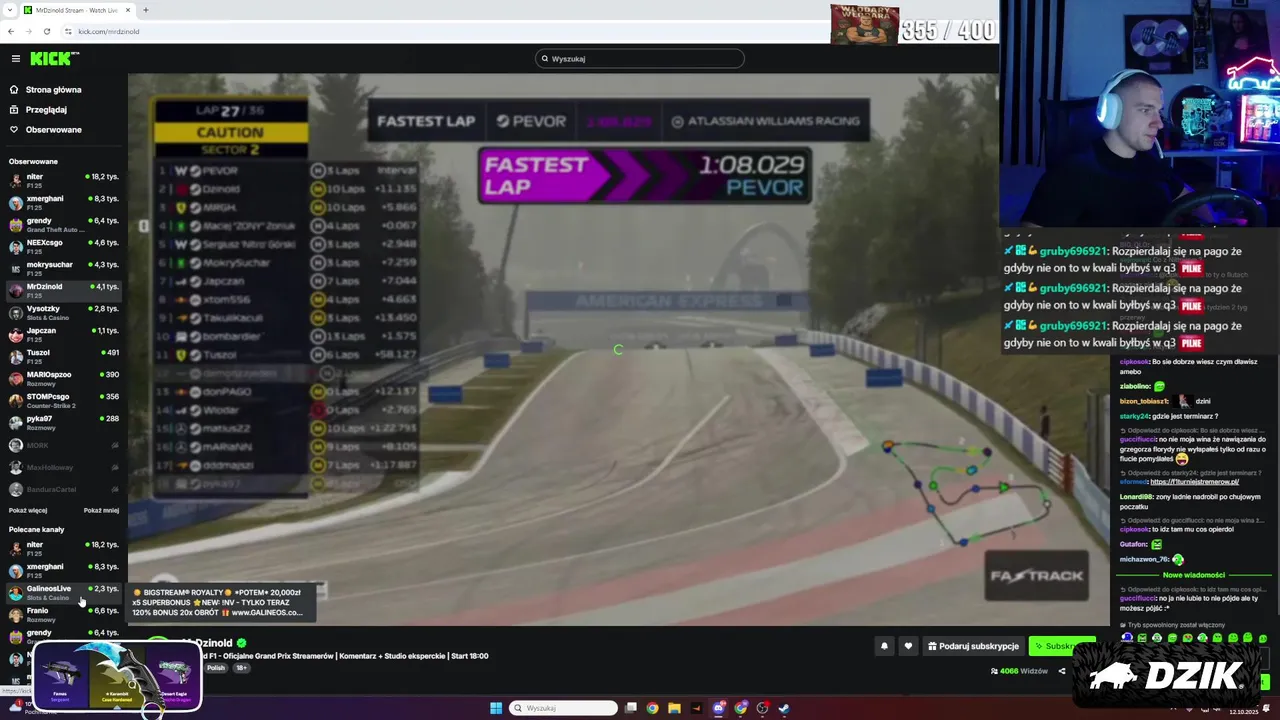1280x720 pixels.
Task: Go to Strona główna
Action: (53, 90)
